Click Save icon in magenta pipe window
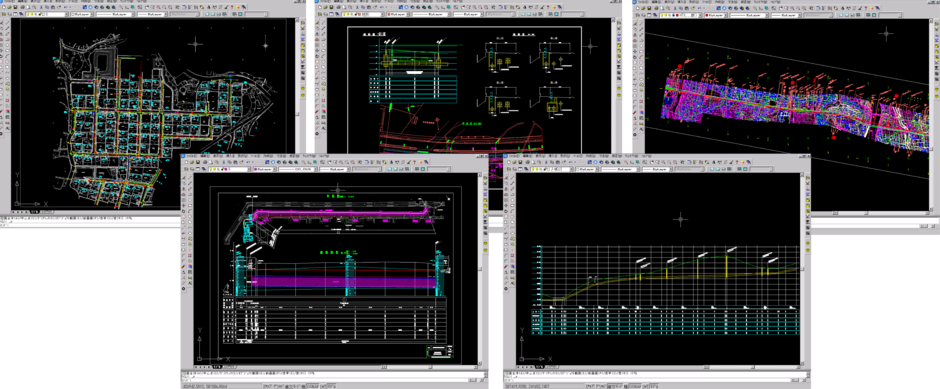Image resolution: width=940 pixels, height=389 pixels. [198, 162]
